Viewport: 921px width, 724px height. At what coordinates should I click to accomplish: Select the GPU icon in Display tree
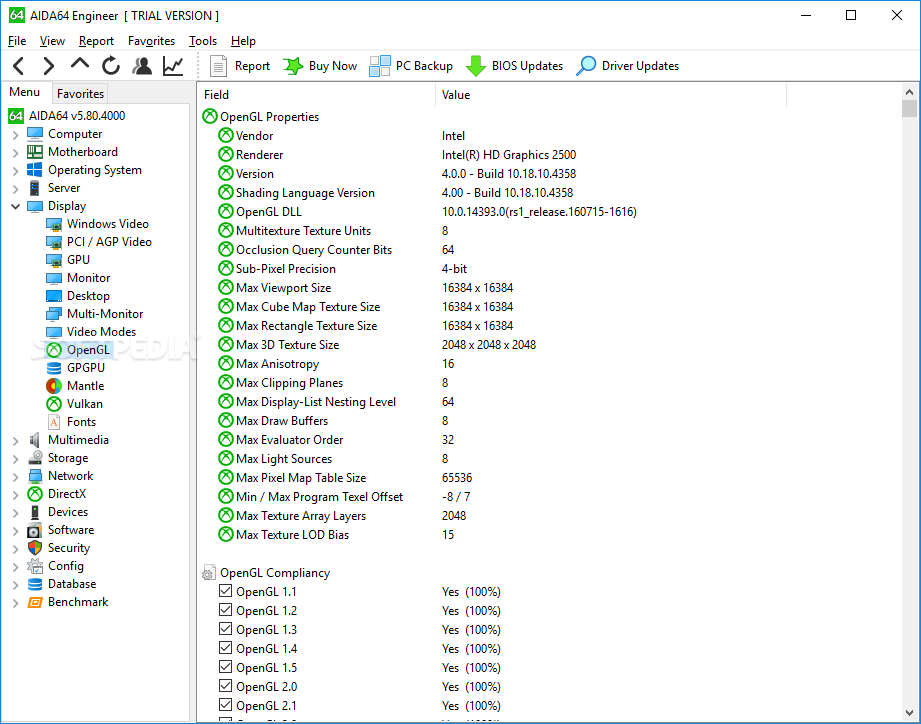click(54, 260)
